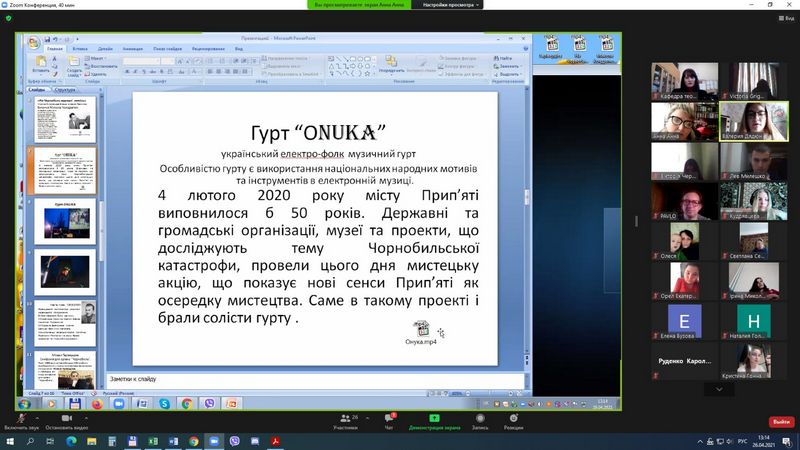Select Валерия Дядюн participant video tile
Screen dimensions: 800x450
[x=754, y=121]
